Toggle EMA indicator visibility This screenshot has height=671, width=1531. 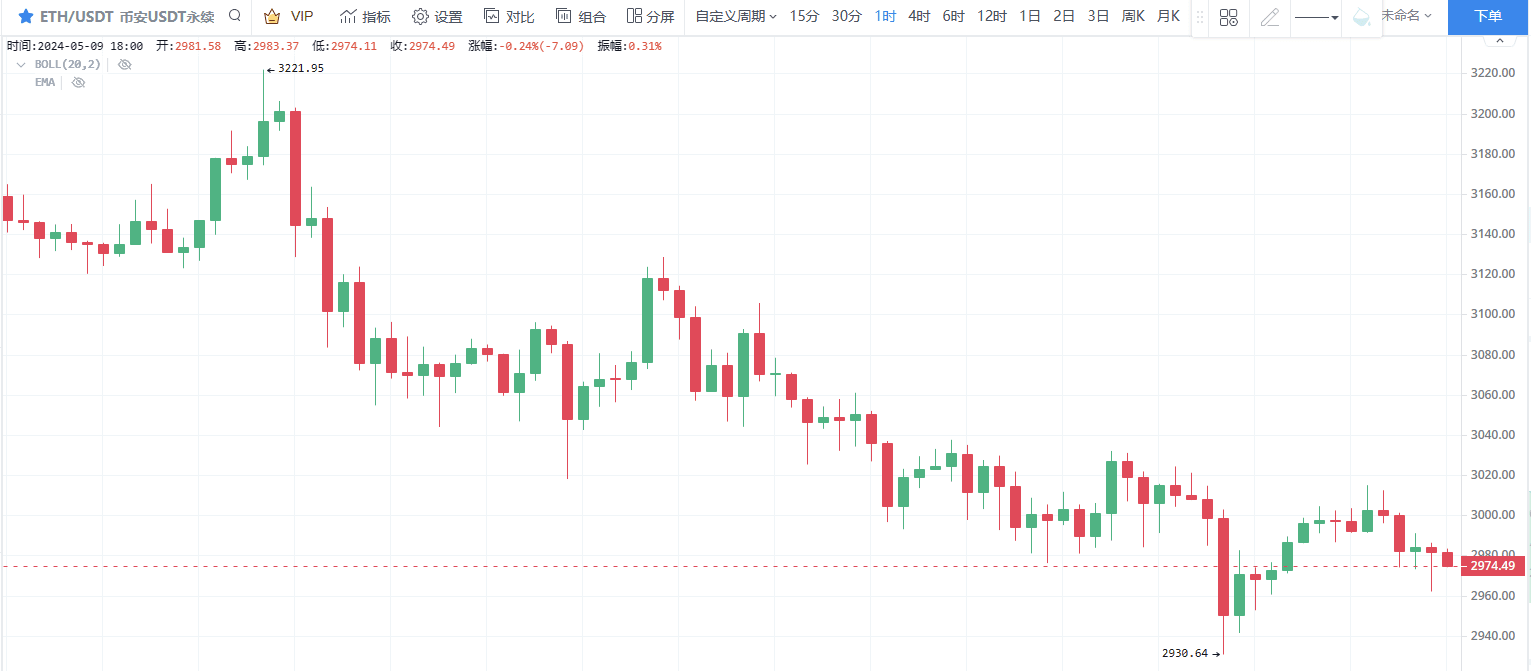(78, 82)
